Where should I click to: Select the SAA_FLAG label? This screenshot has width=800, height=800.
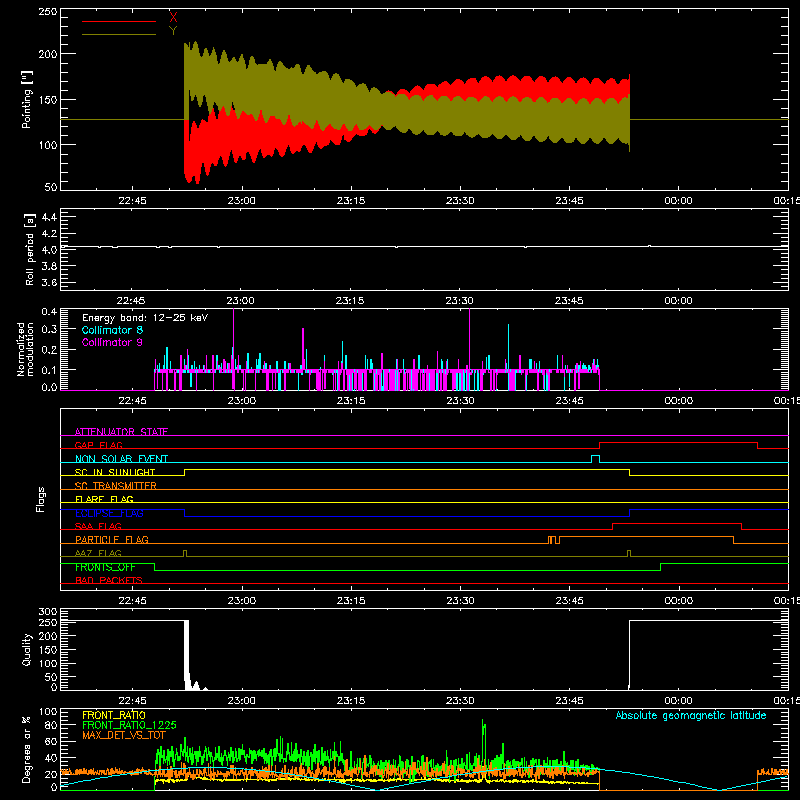(98, 526)
